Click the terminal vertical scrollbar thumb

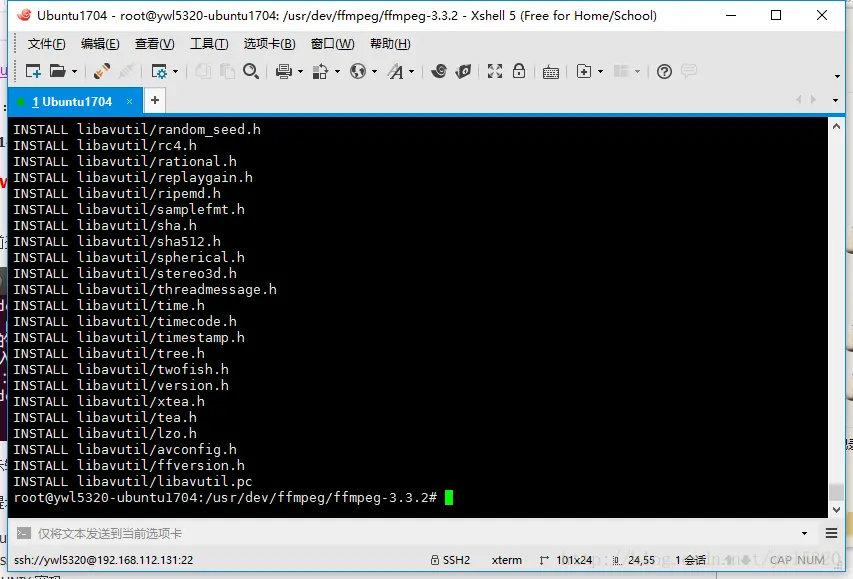pos(836,491)
